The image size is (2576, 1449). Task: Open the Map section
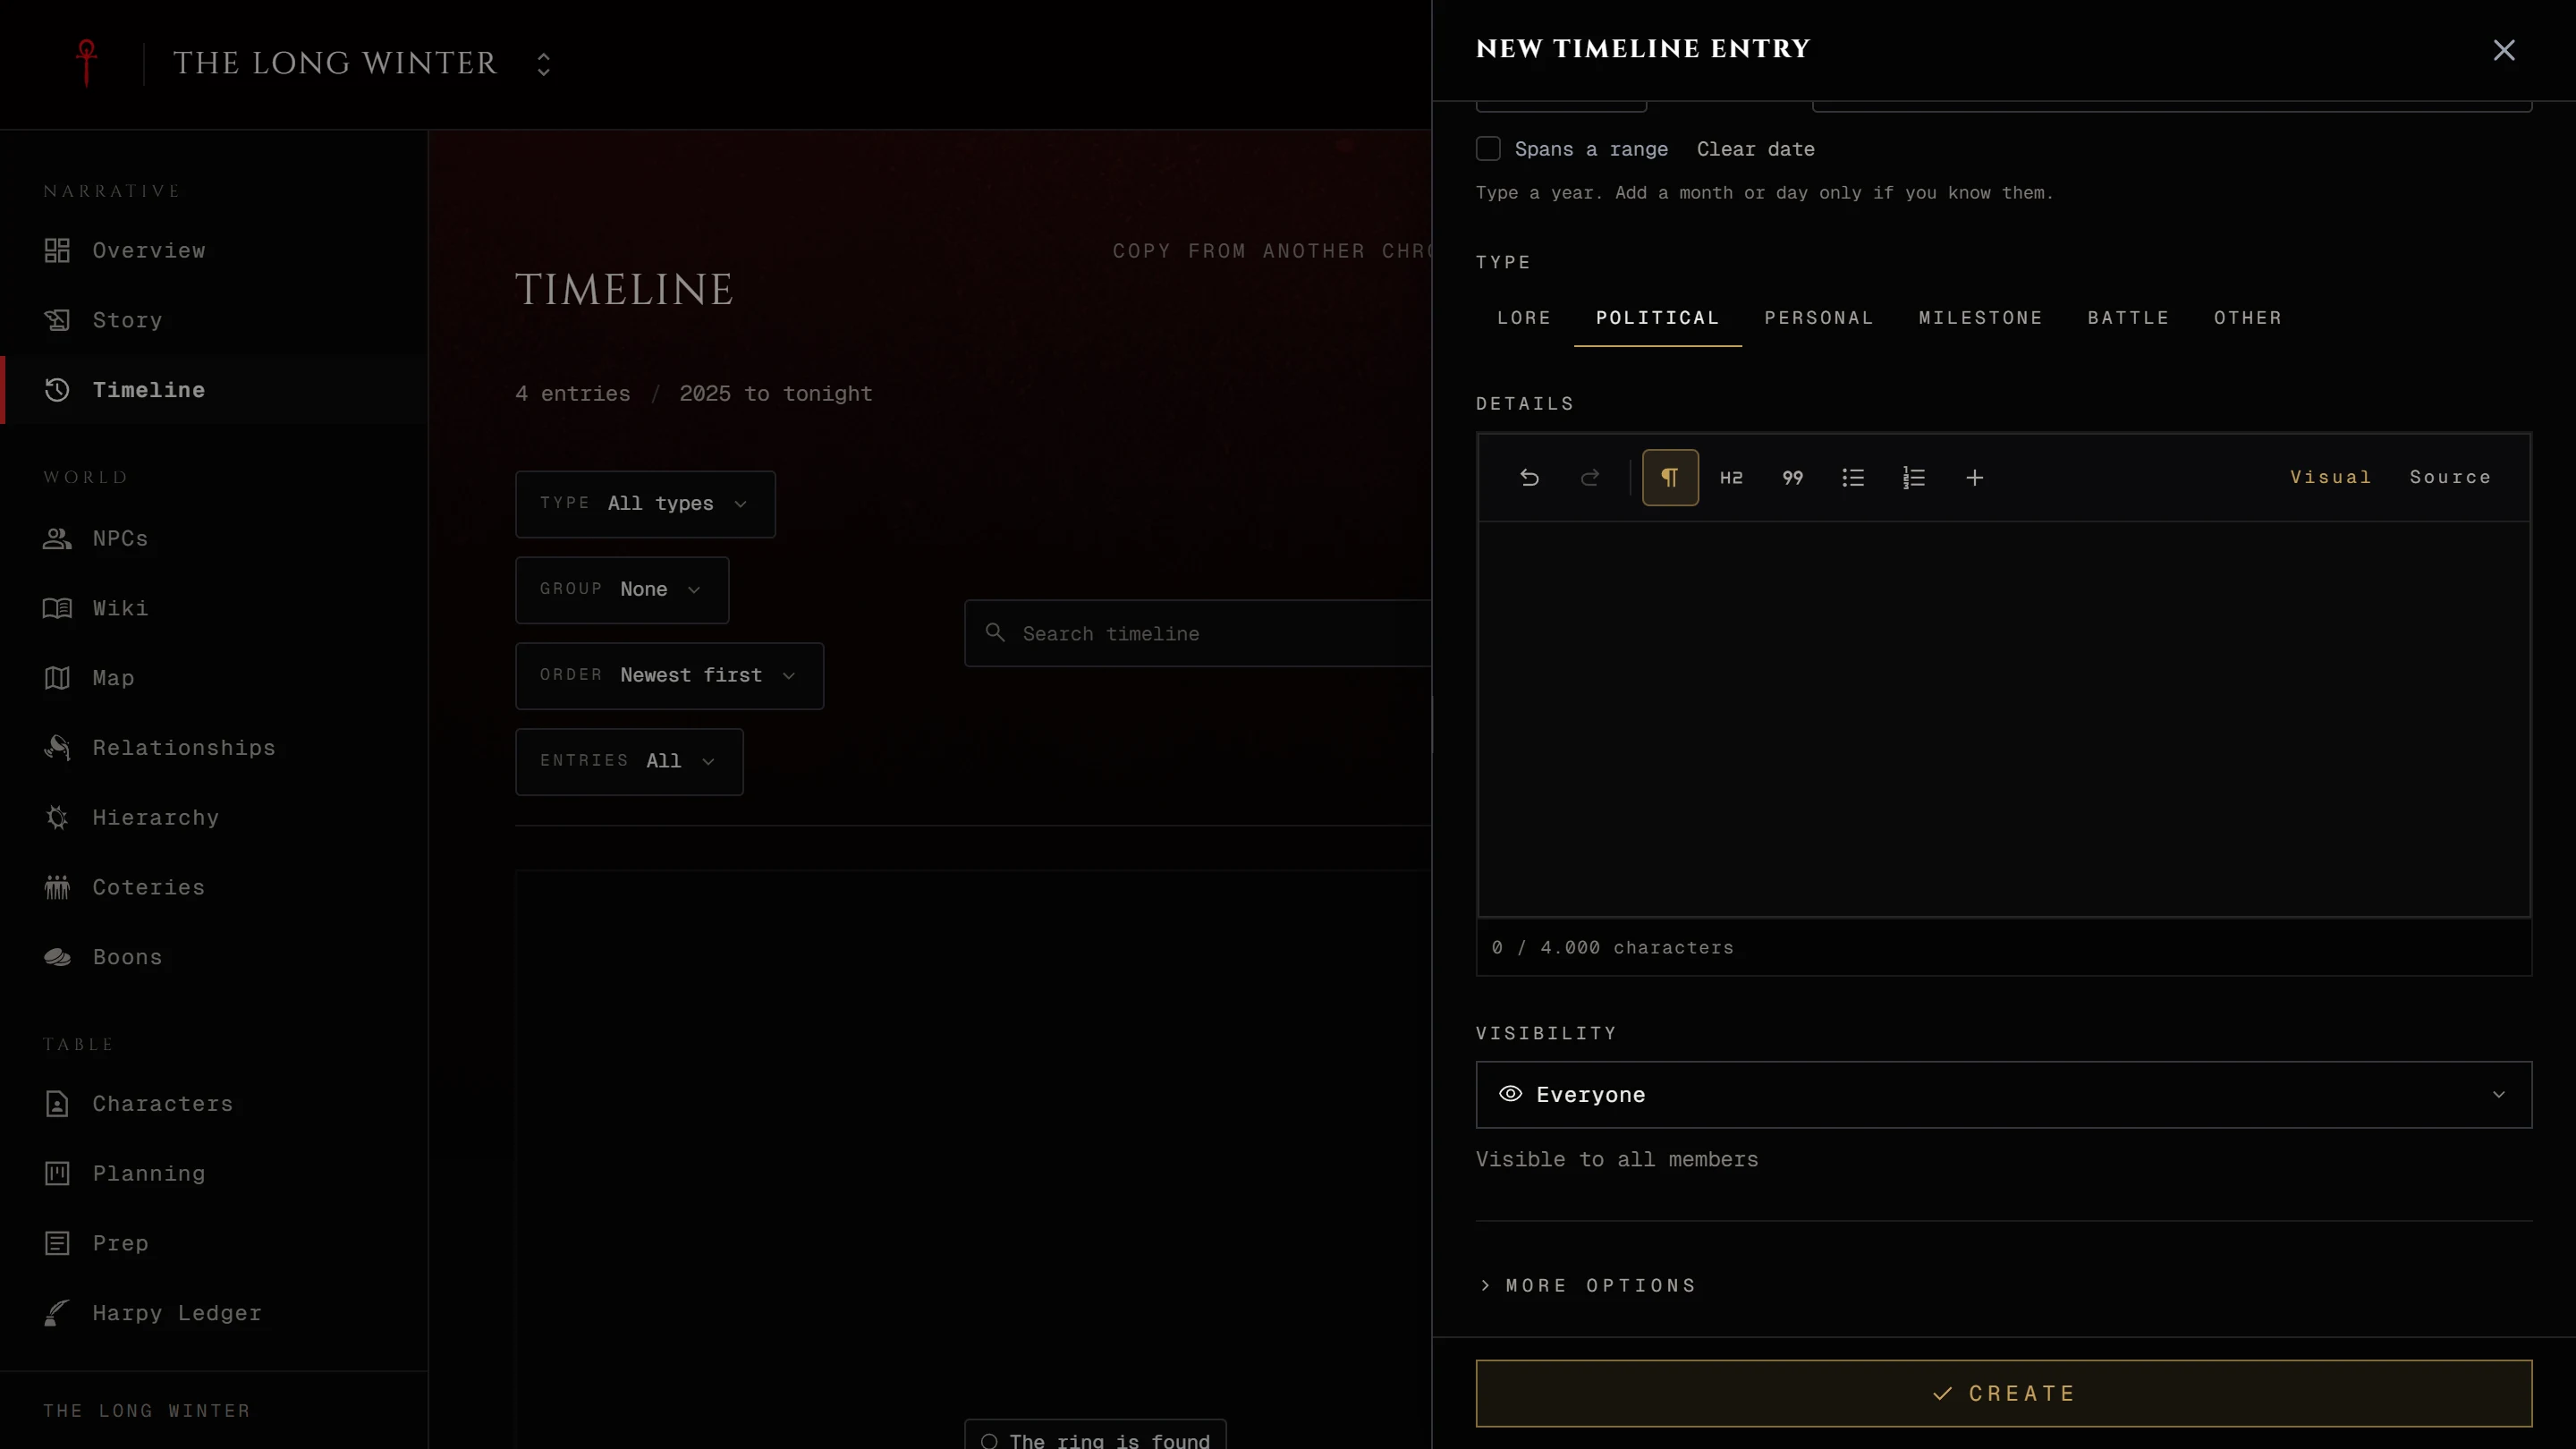click(214, 678)
